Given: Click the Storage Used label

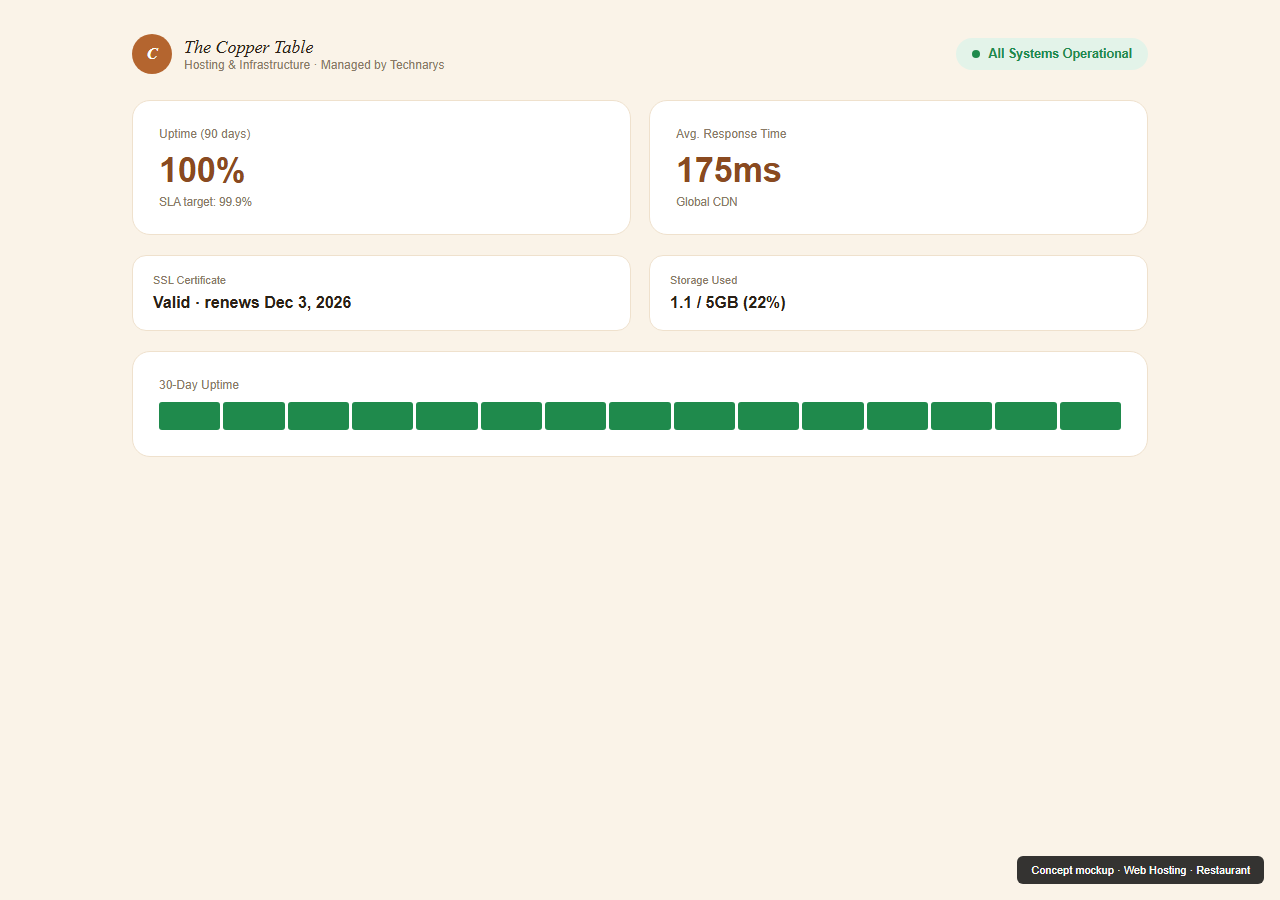Looking at the screenshot, I should (x=703, y=281).
